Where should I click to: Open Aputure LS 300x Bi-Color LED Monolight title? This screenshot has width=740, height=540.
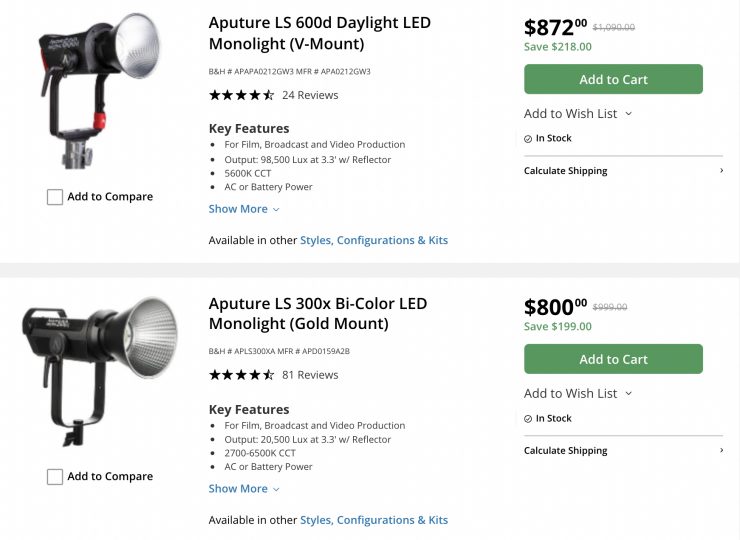(x=318, y=313)
